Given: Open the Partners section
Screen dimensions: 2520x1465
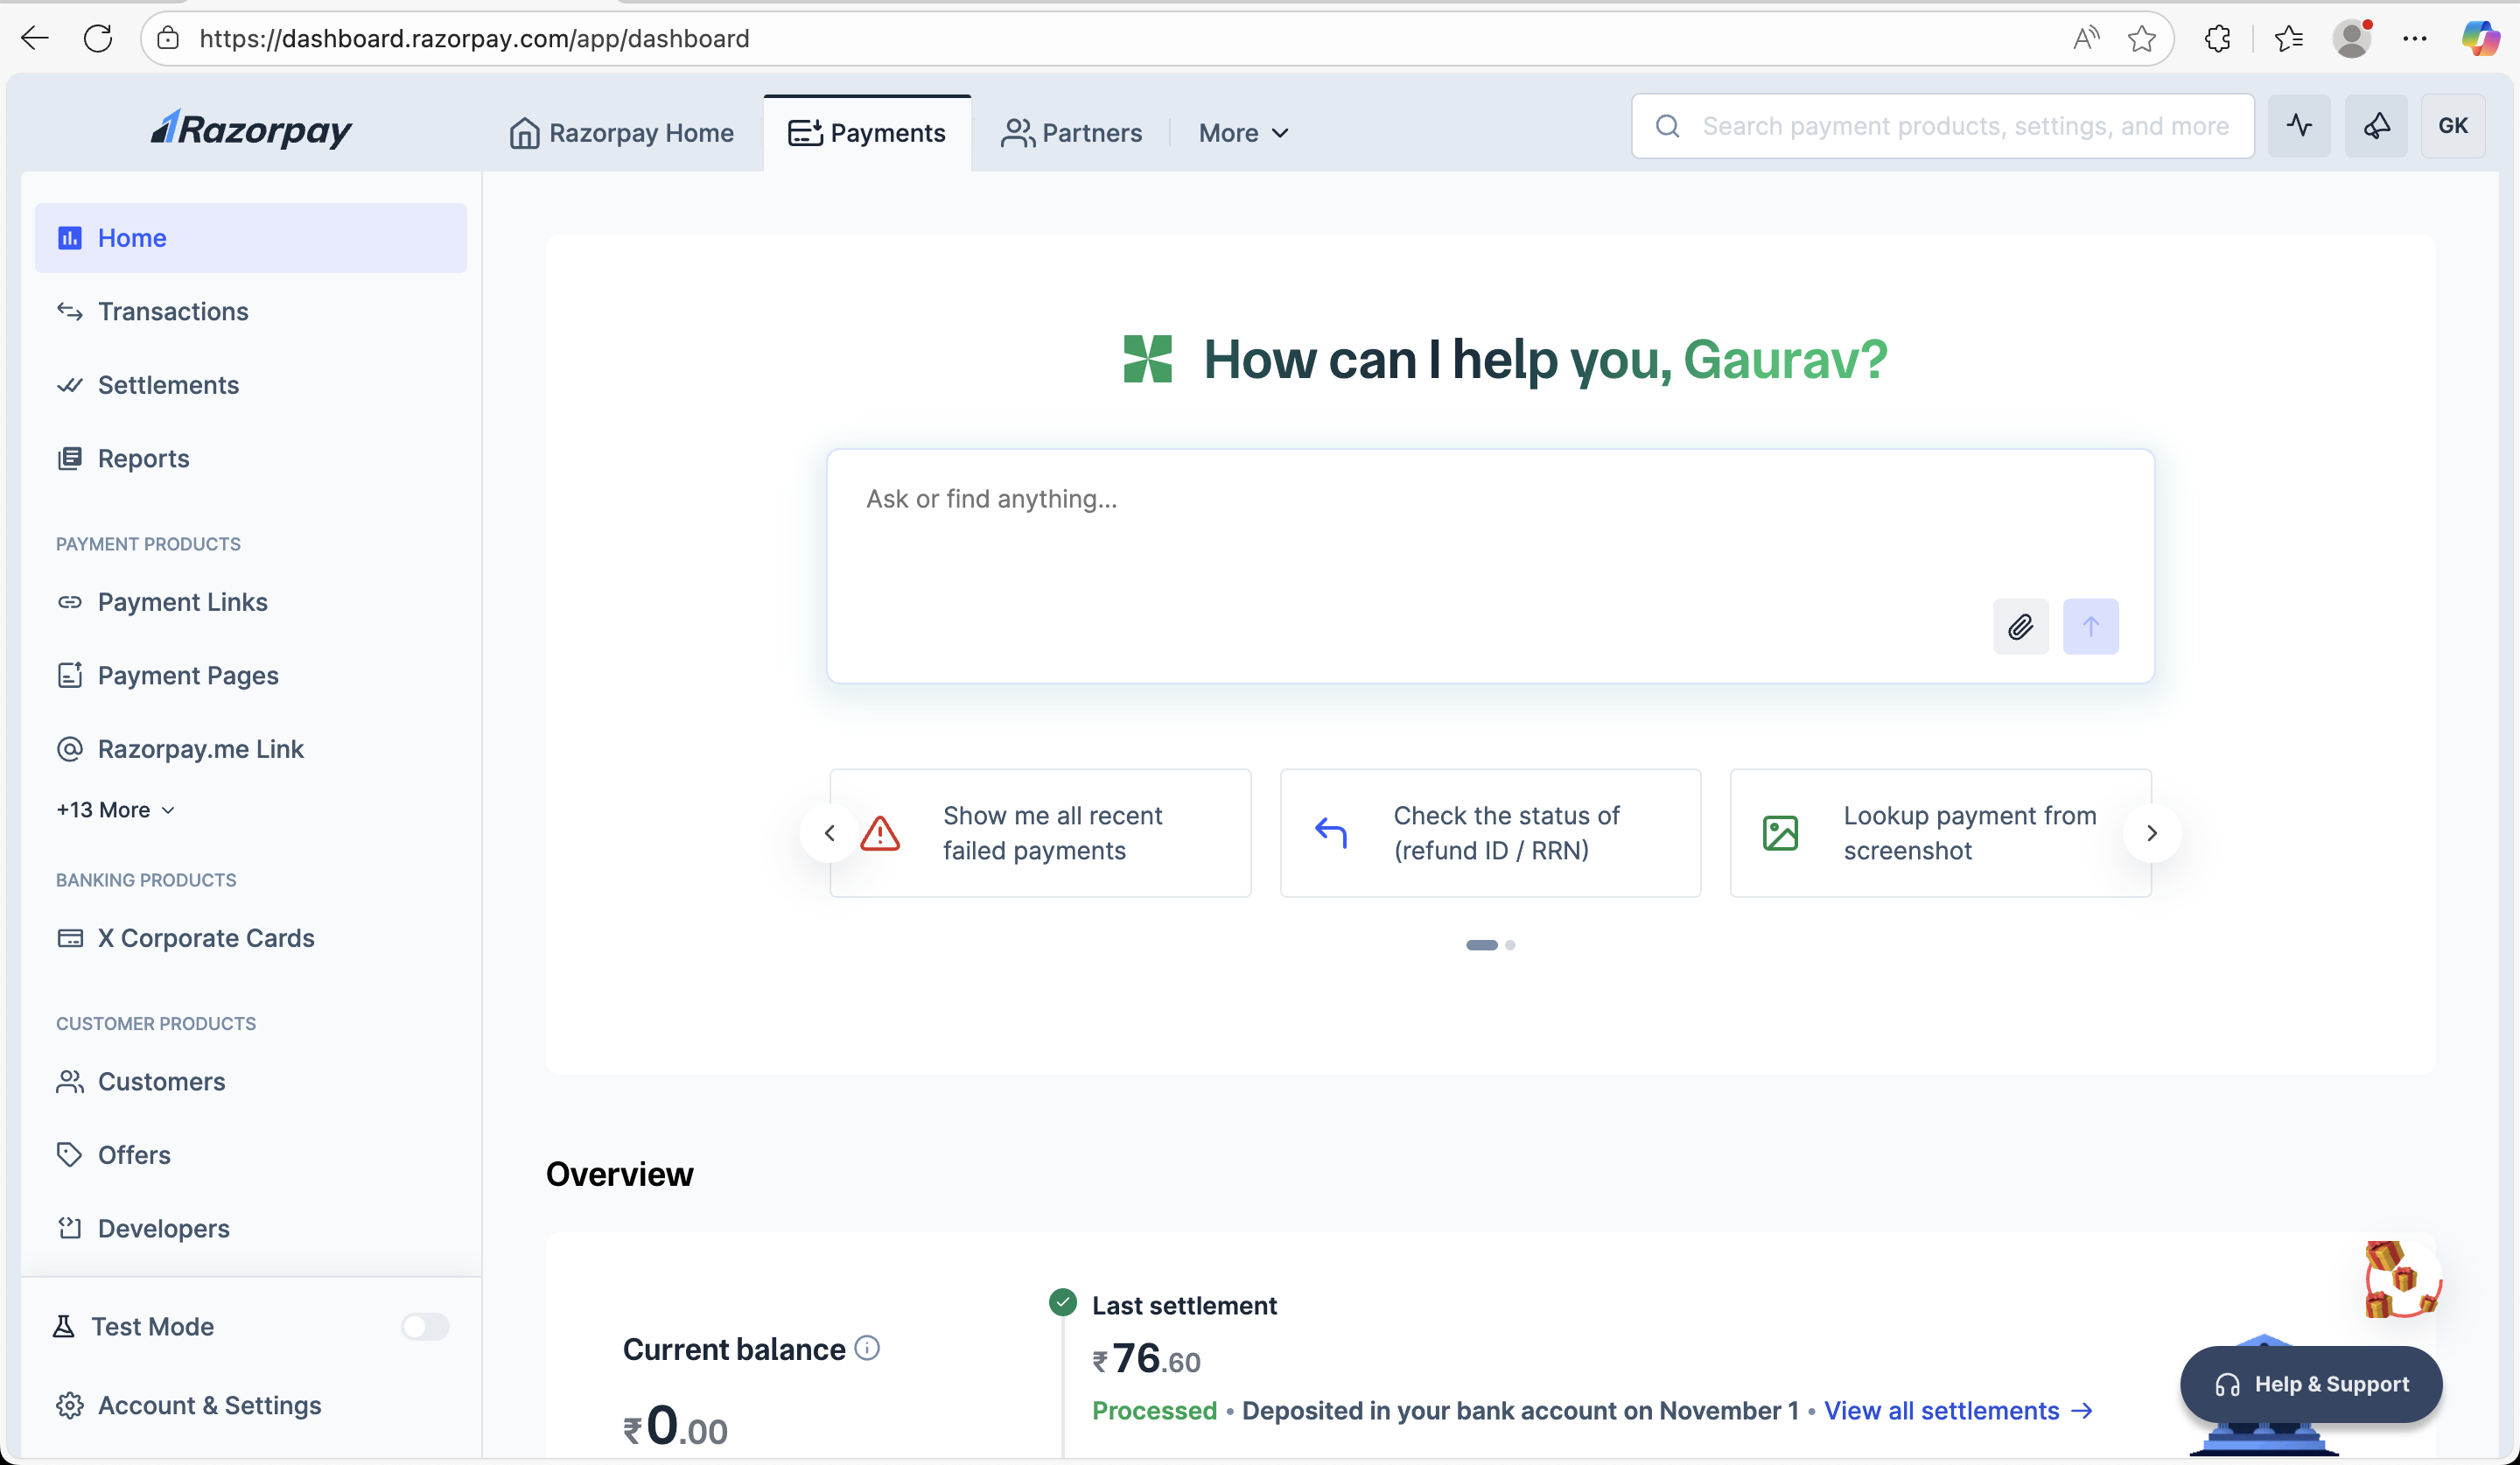Looking at the screenshot, I should pos(1072,132).
